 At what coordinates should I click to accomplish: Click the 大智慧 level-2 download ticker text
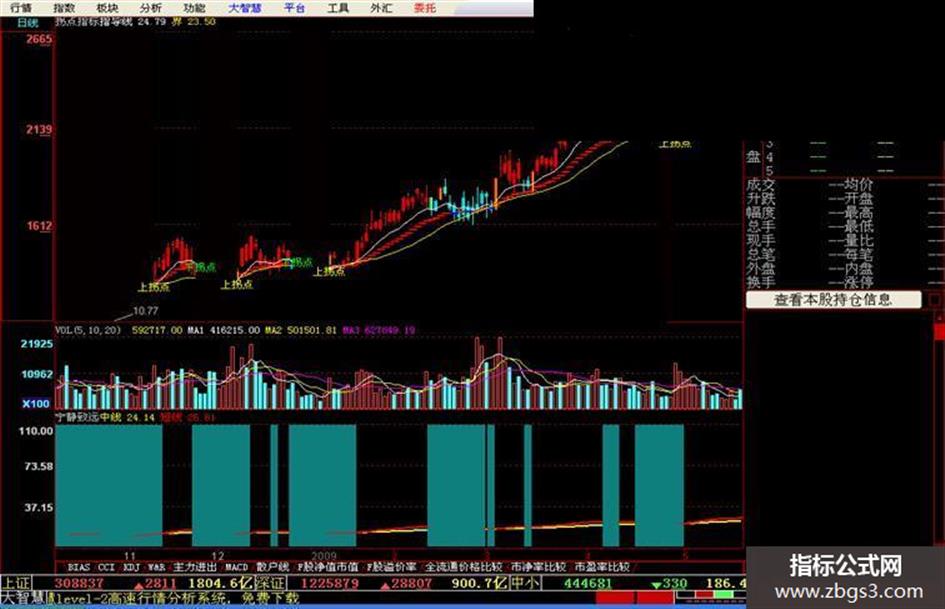pos(150,598)
